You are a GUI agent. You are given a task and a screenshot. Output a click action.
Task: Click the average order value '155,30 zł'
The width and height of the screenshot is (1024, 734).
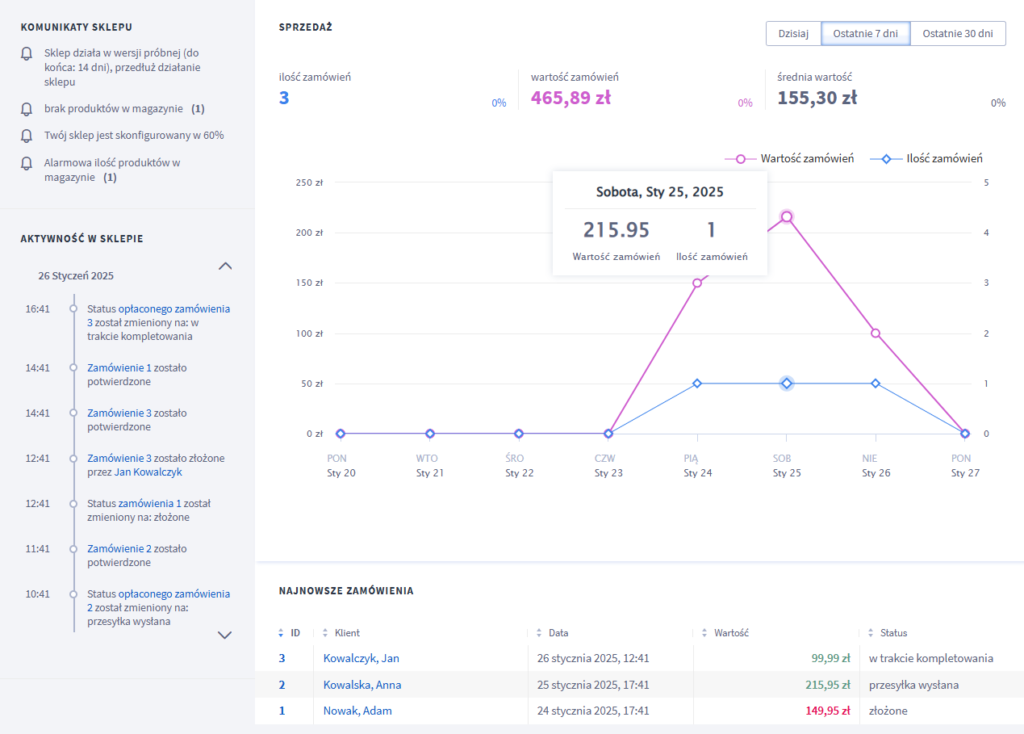[817, 98]
